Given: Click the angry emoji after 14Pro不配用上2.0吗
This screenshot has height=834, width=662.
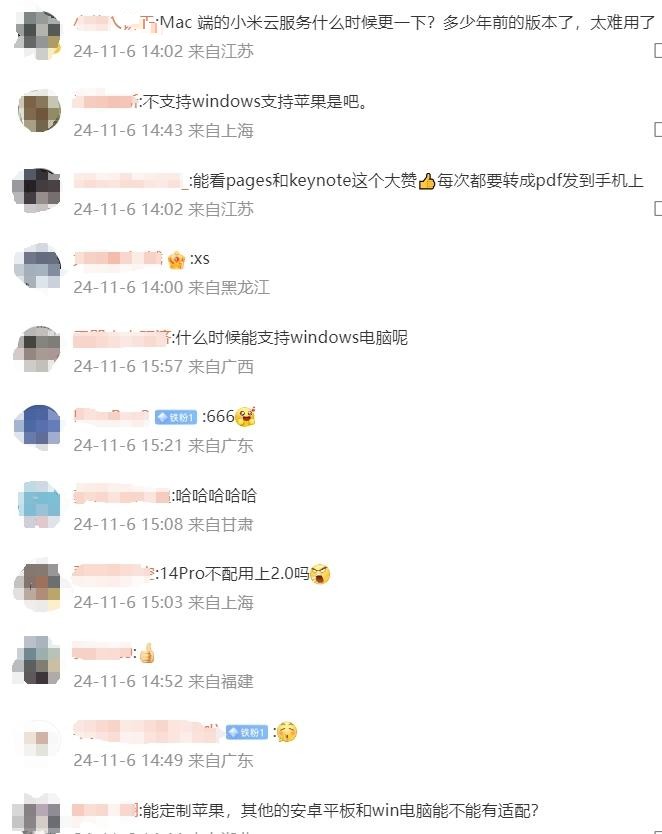Looking at the screenshot, I should click(320, 574).
